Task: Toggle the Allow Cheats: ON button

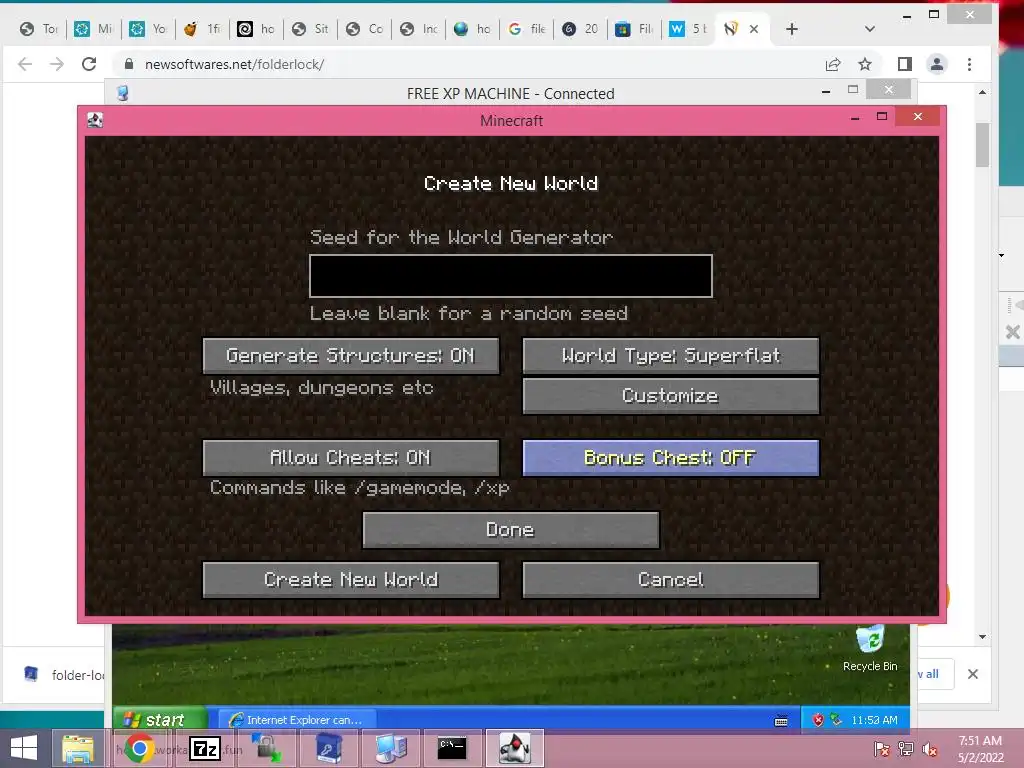Action: coord(351,458)
